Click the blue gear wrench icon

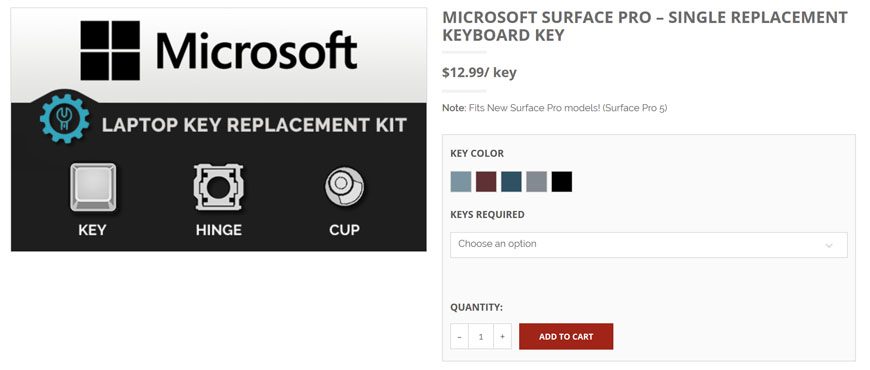tap(65, 119)
